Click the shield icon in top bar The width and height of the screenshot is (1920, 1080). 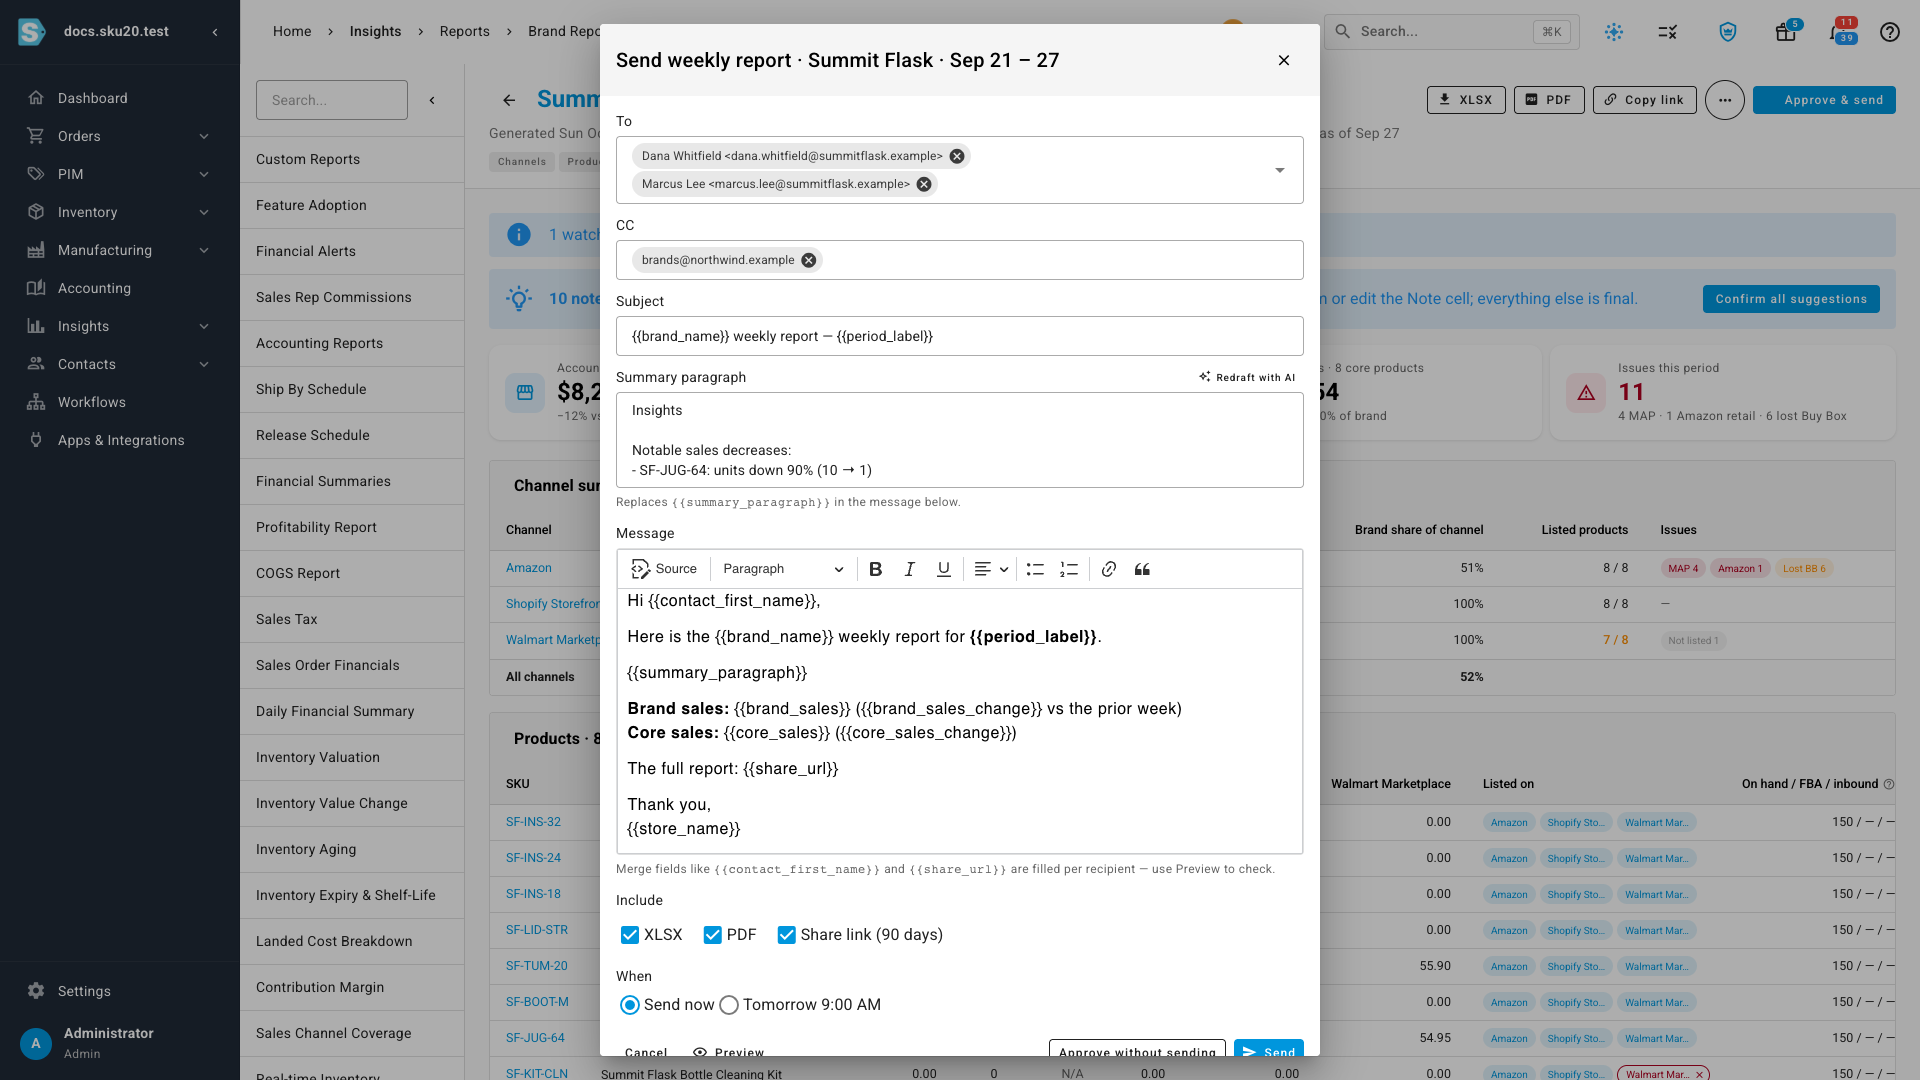[1727, 32]
